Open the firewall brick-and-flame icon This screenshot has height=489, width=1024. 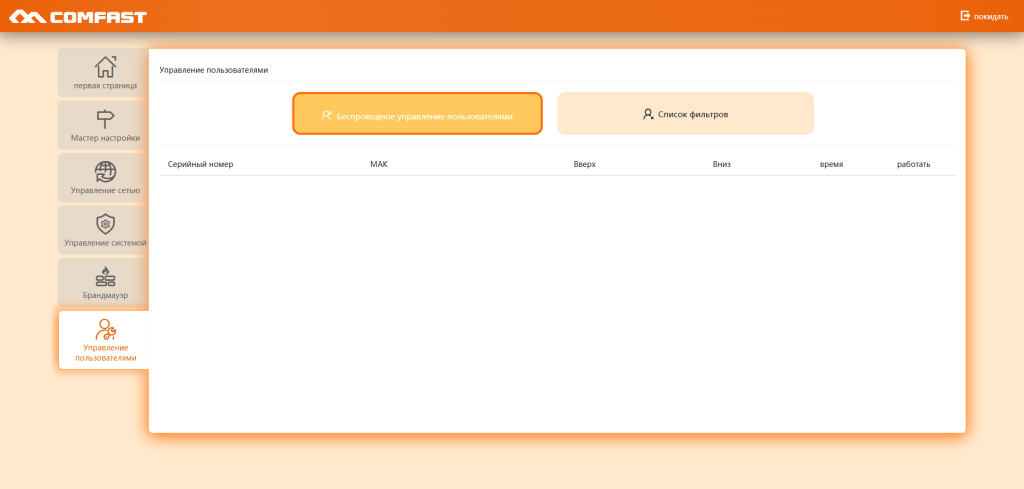105,276
